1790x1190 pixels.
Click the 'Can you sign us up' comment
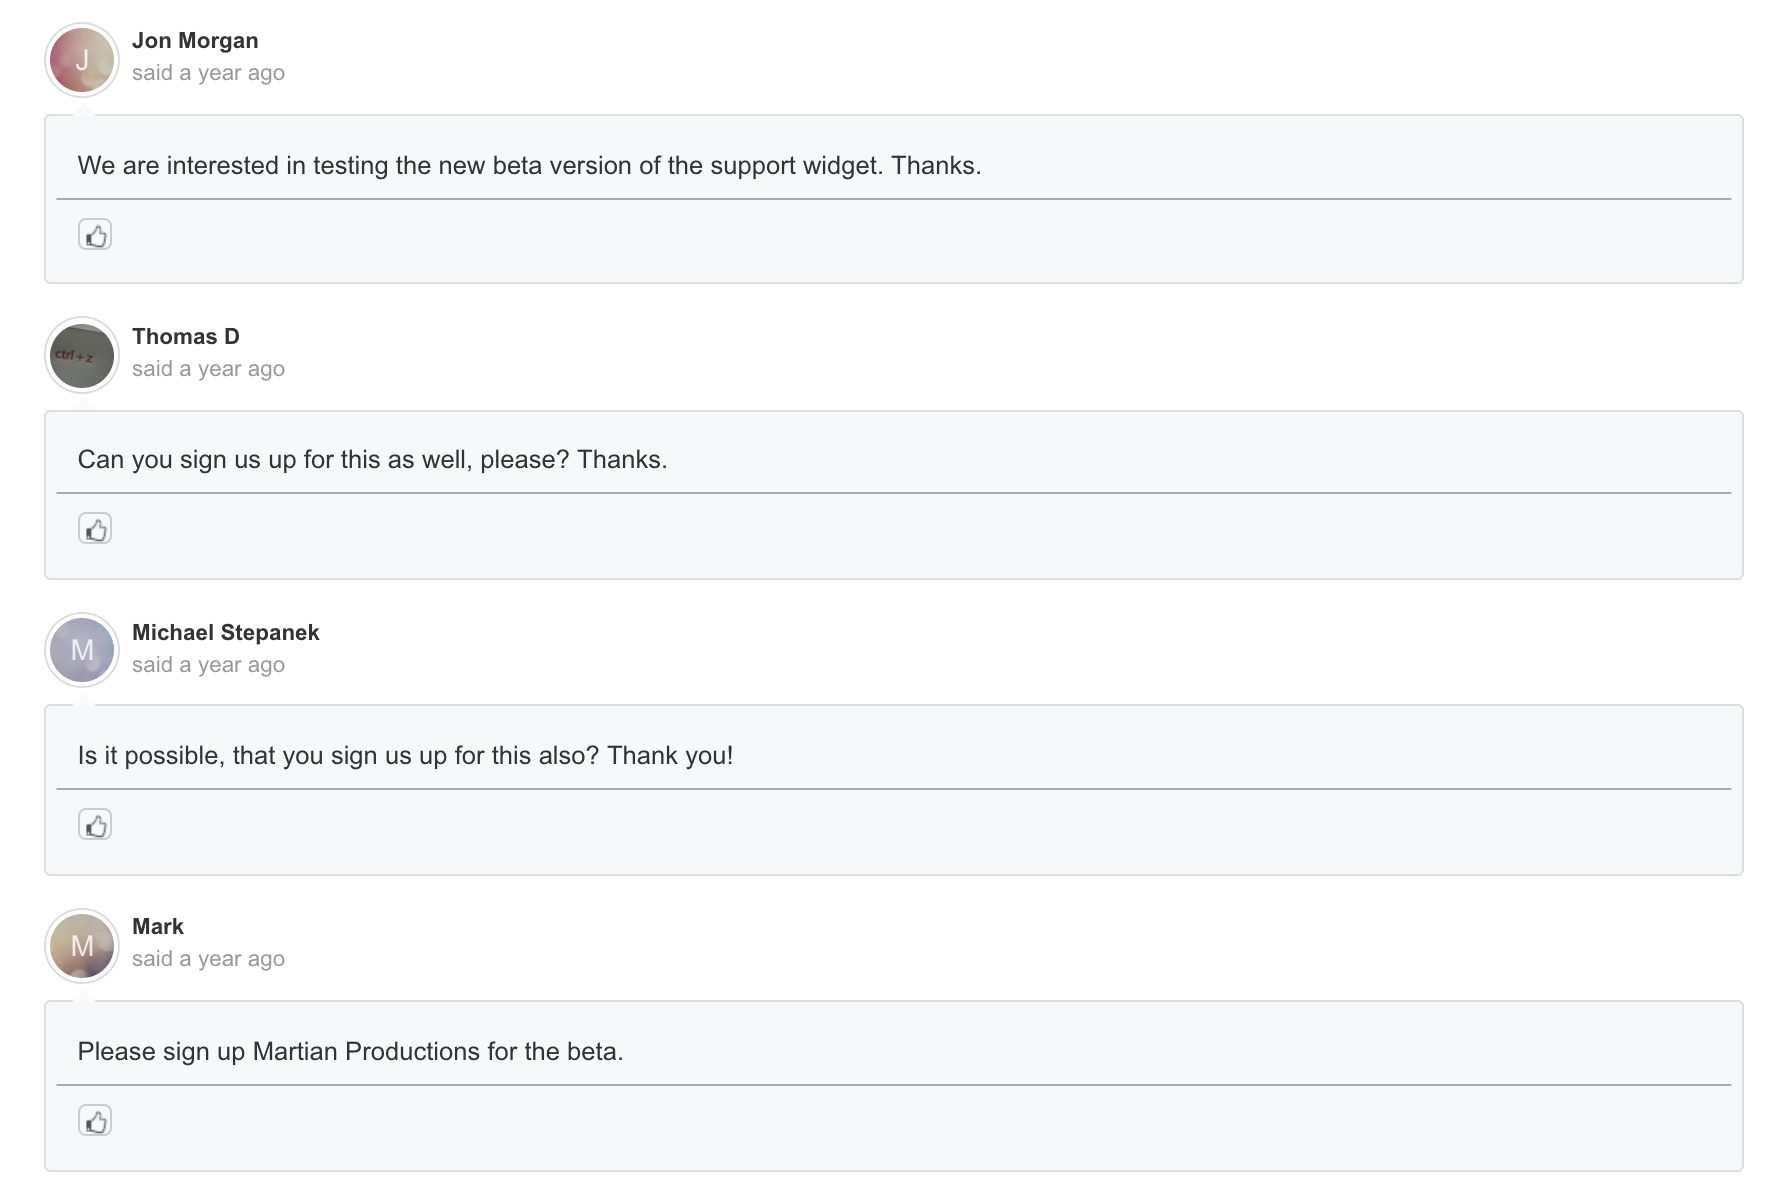[372, 460]
